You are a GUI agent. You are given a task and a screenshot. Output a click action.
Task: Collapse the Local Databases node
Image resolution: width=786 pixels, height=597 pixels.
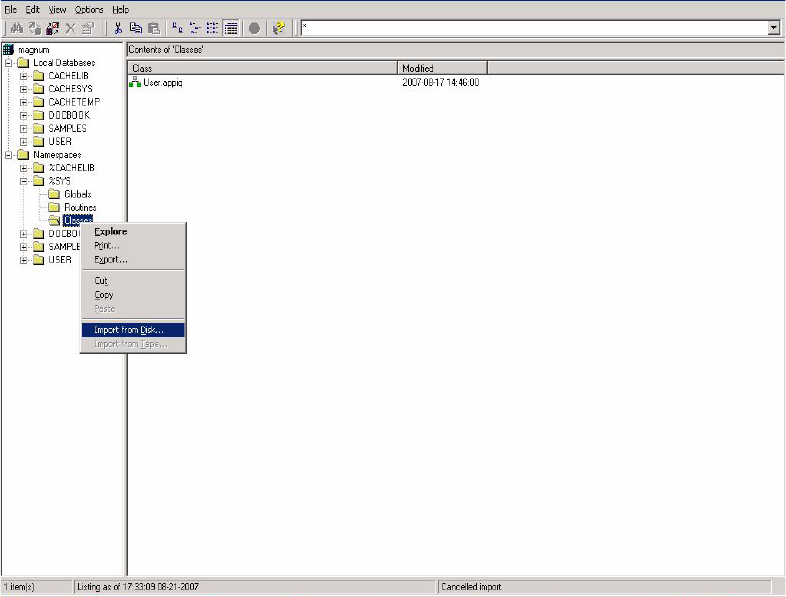pos(9,63)
